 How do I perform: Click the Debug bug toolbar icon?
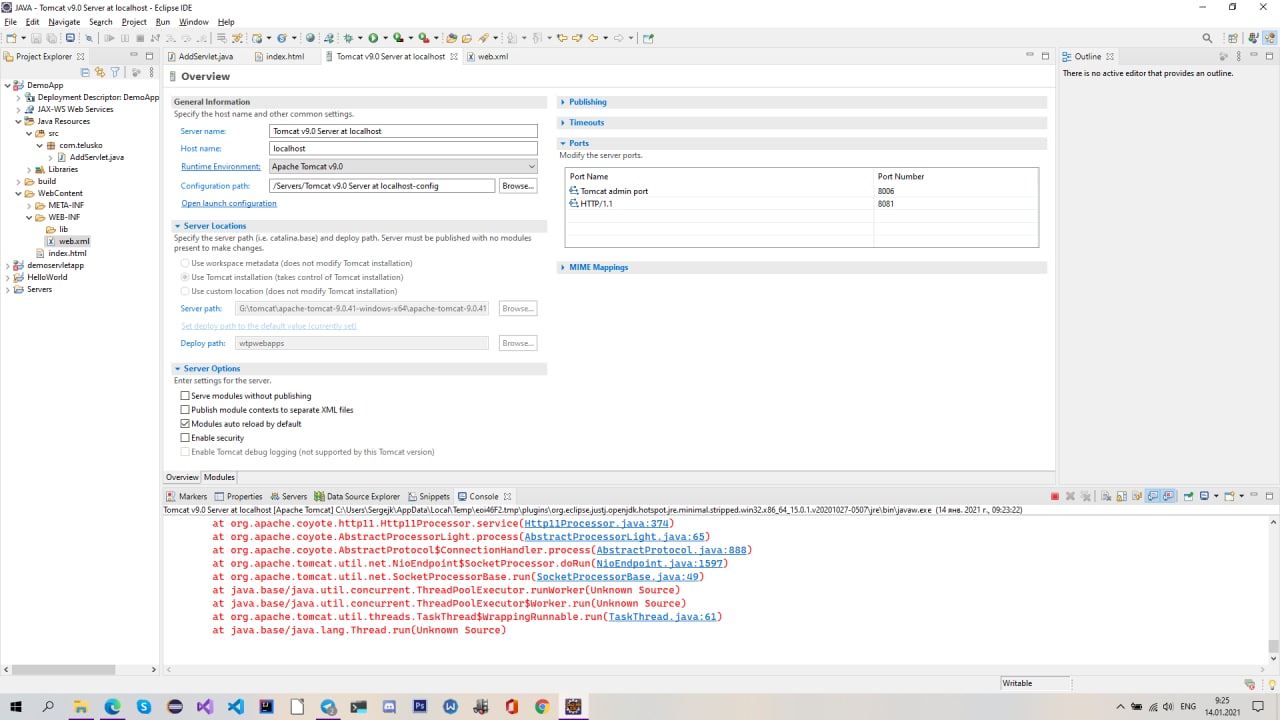point(348,38)
